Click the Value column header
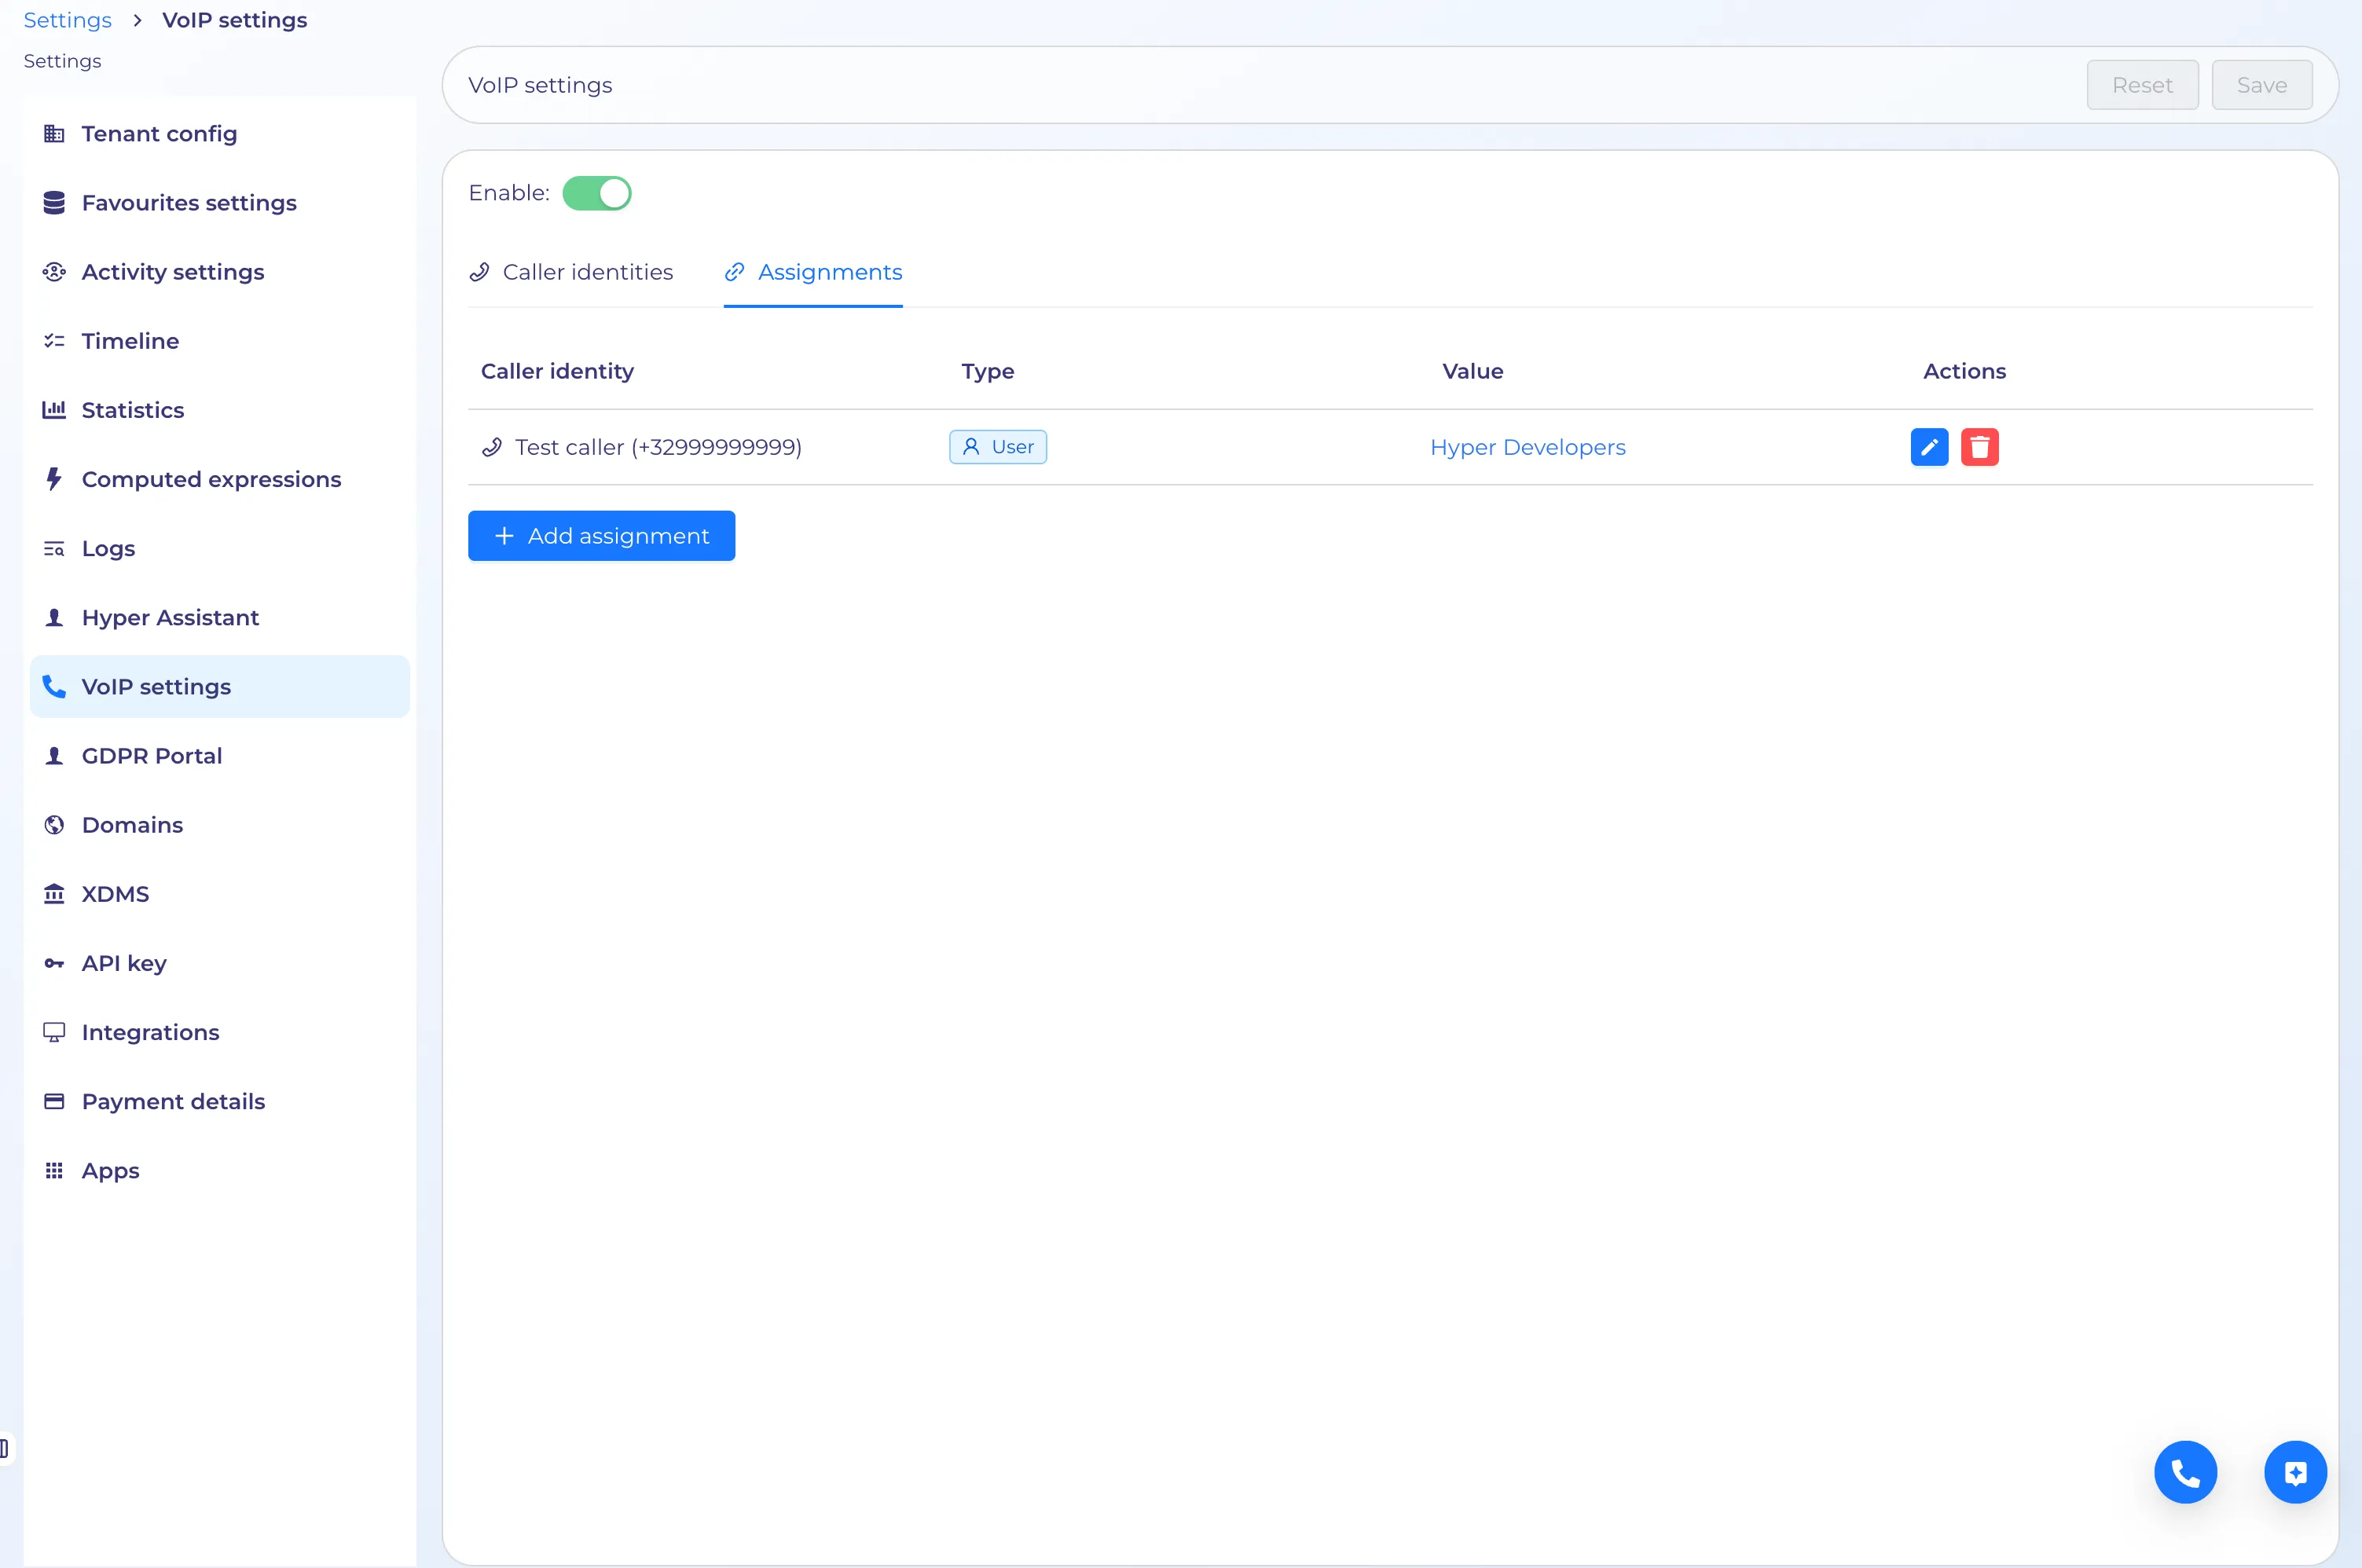This screenshot has height=1568, width=2362. pos(1472,371)
